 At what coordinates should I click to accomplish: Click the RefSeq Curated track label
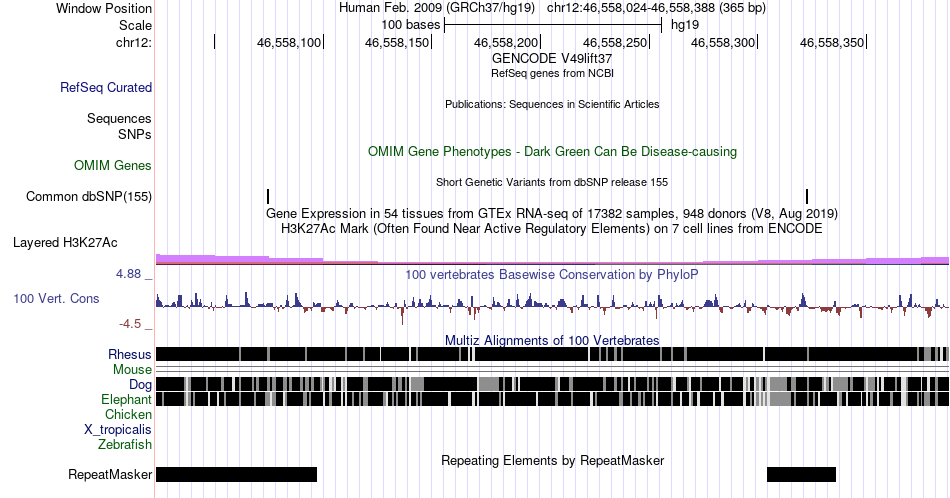tap(105, 87)
